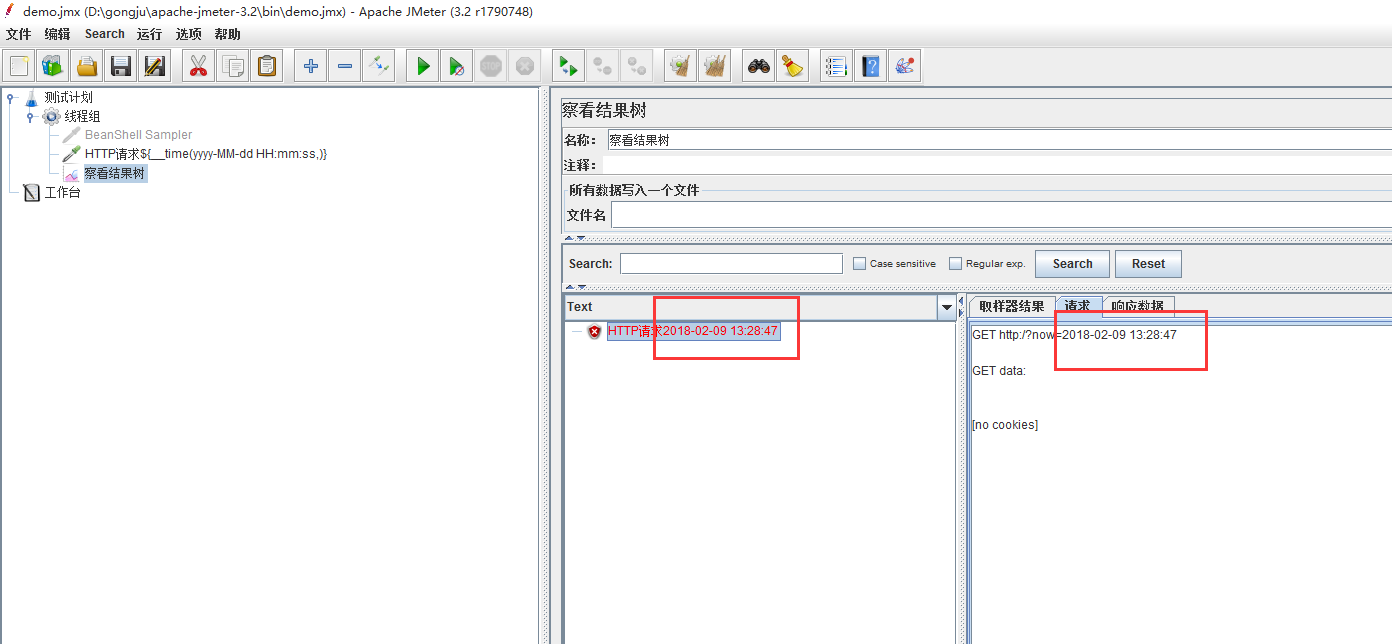Click the Copy toolbar icon
The height and width of the screenshot is (644, 1392).
[x=233, y=66]
